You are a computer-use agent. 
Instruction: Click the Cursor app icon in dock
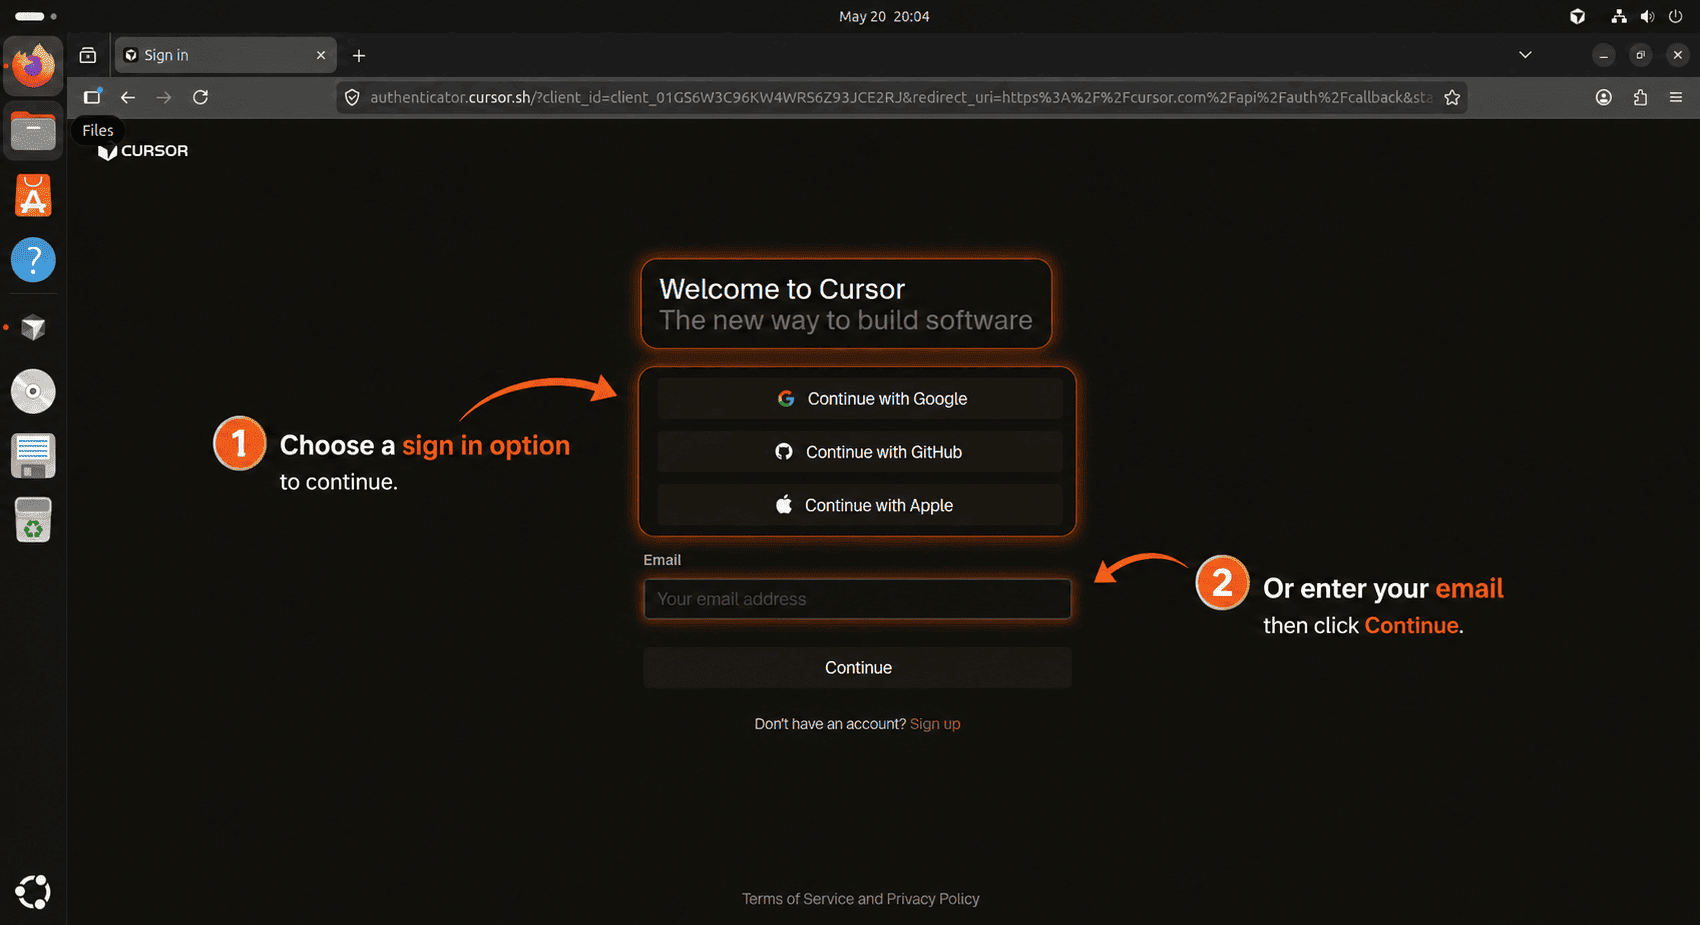(x=33, y=327)
